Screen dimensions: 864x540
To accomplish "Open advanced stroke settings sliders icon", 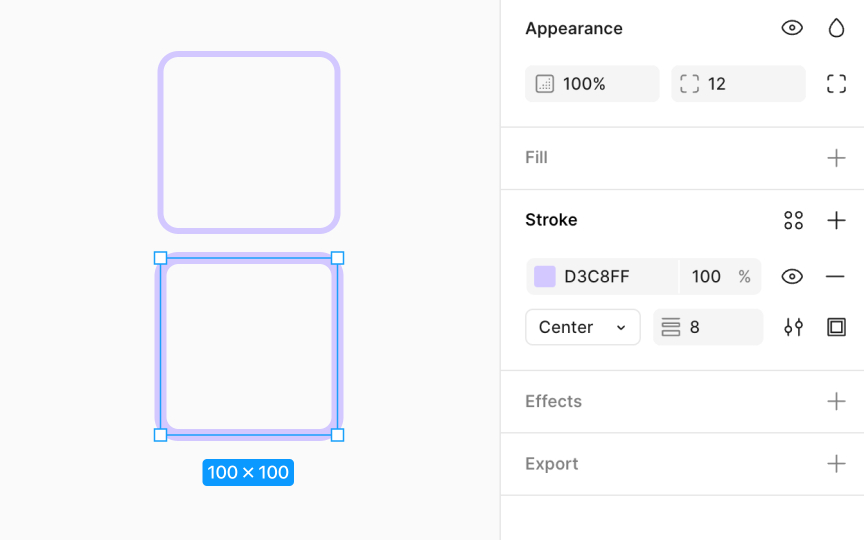I will (793, 327).
